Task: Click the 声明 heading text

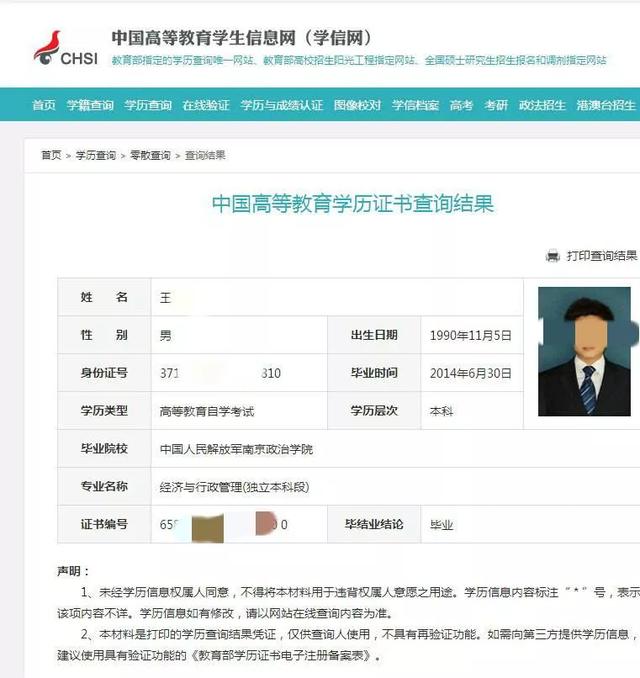Action: (x=73, y=571)
